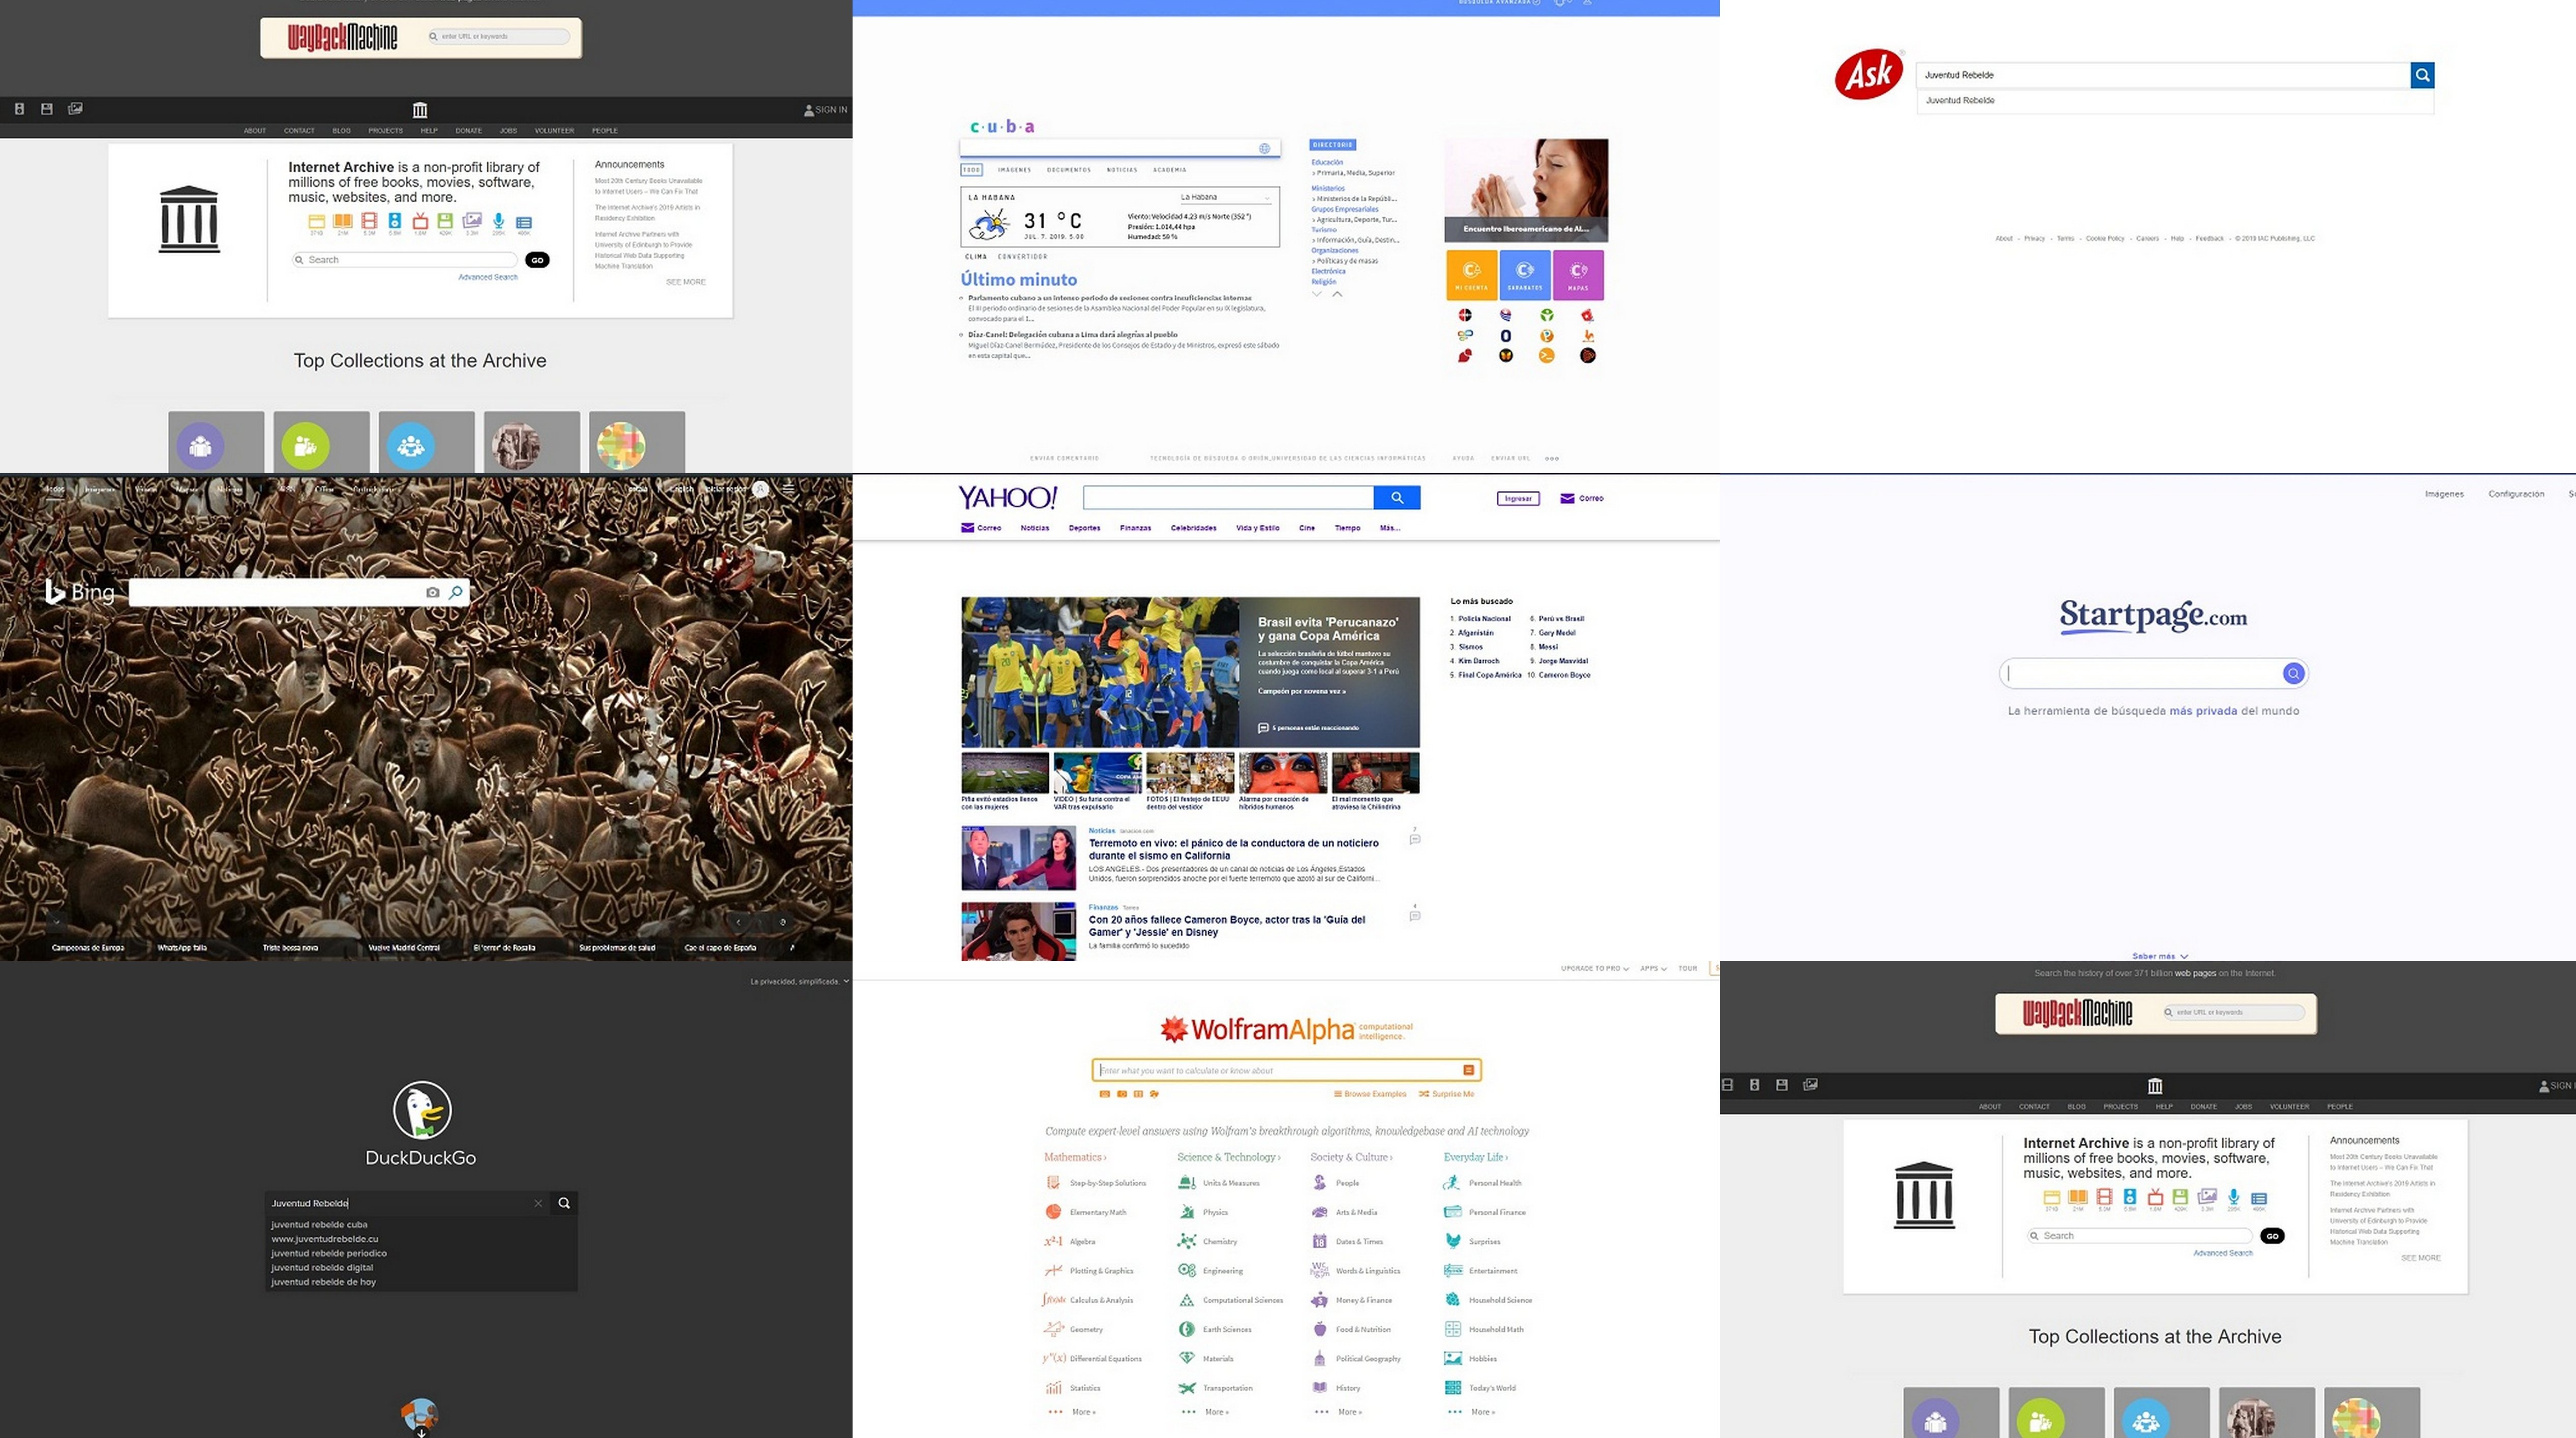The image size is (2576, 1438).
Task: Open the orange Mi Cuenta tile
Action: [1471, 275]
